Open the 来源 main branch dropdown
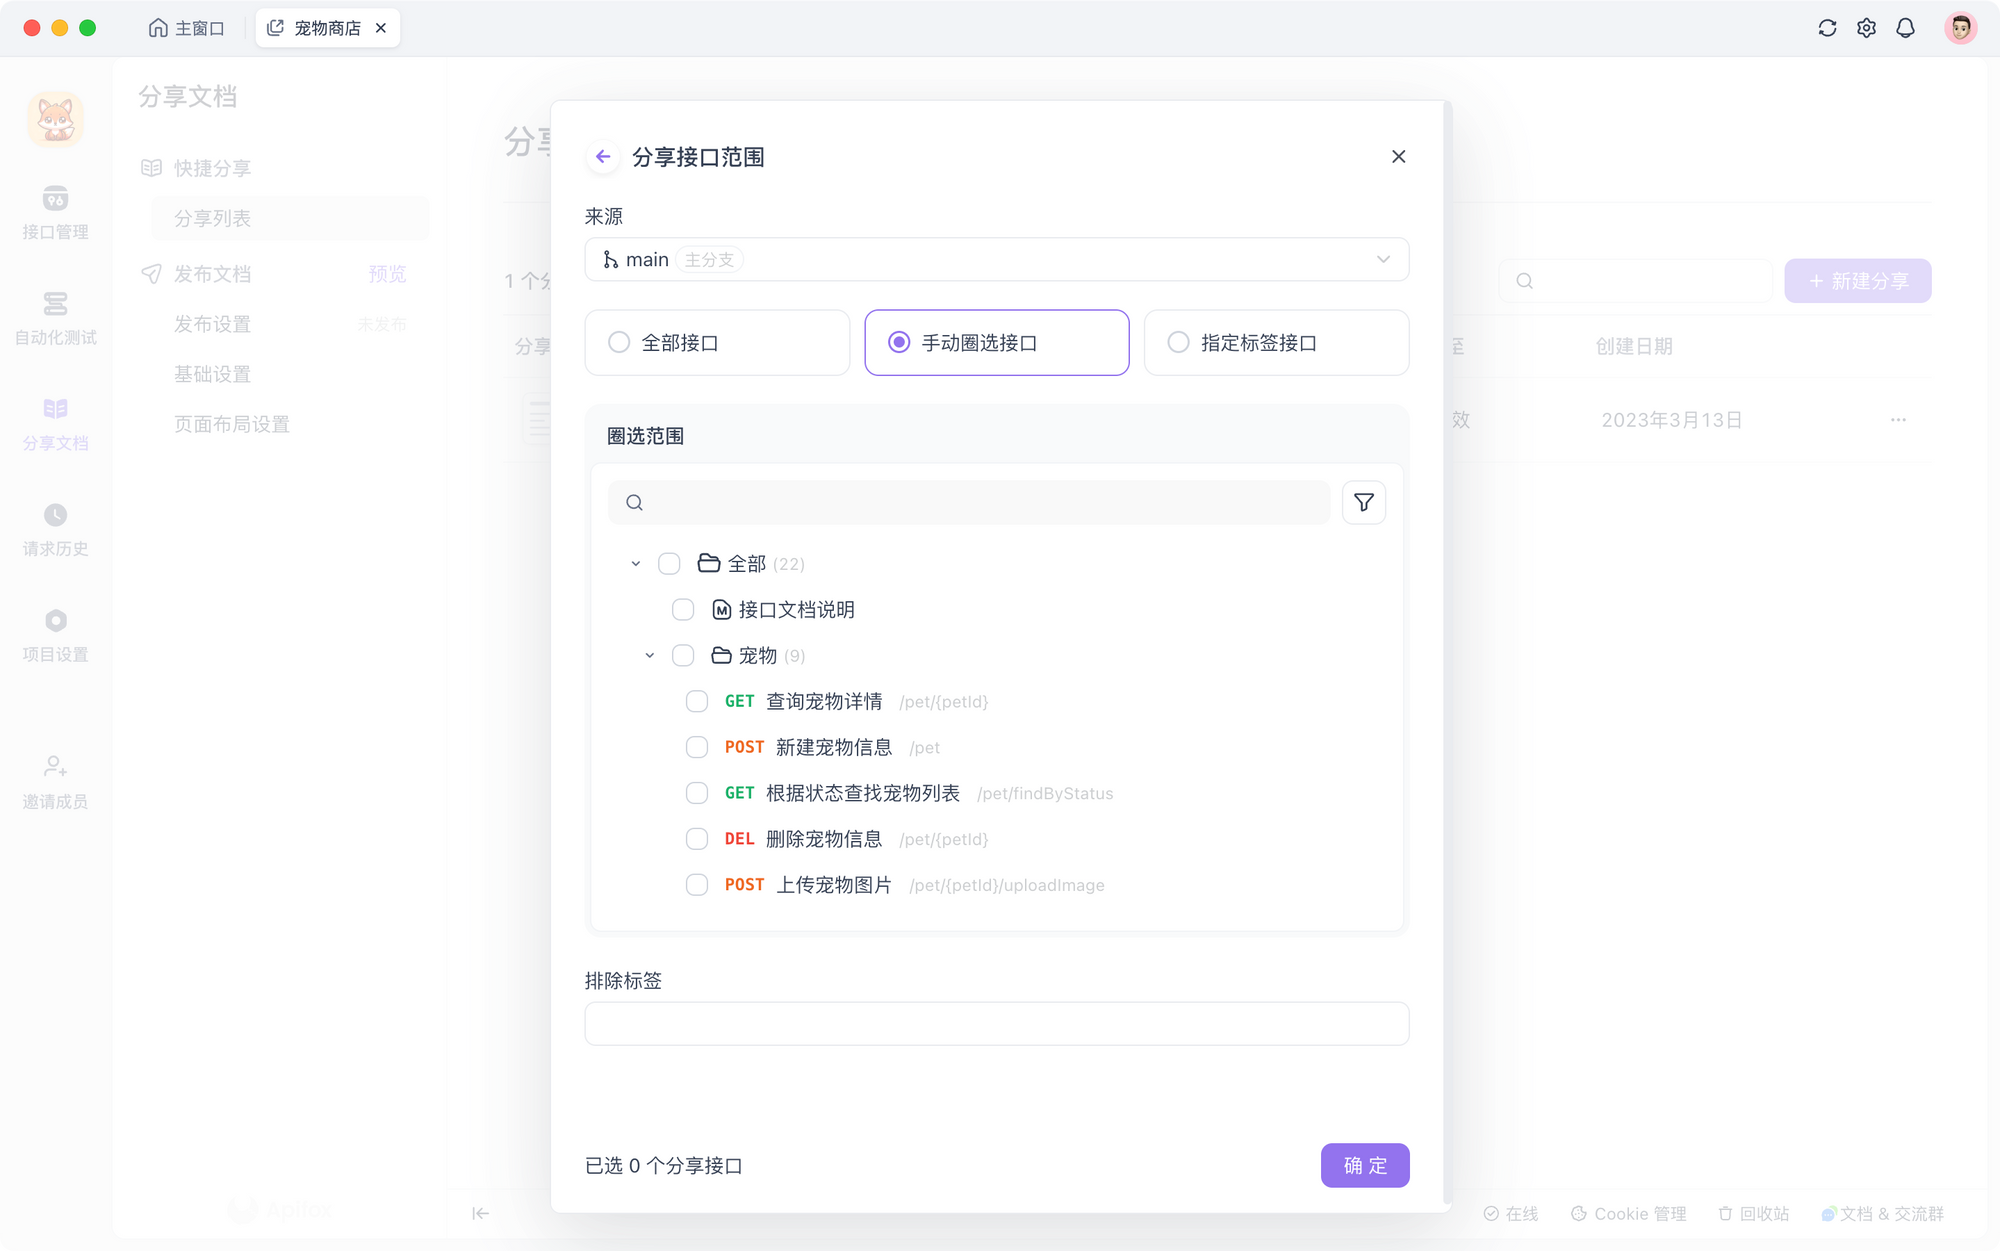 [x=997, y=259]
